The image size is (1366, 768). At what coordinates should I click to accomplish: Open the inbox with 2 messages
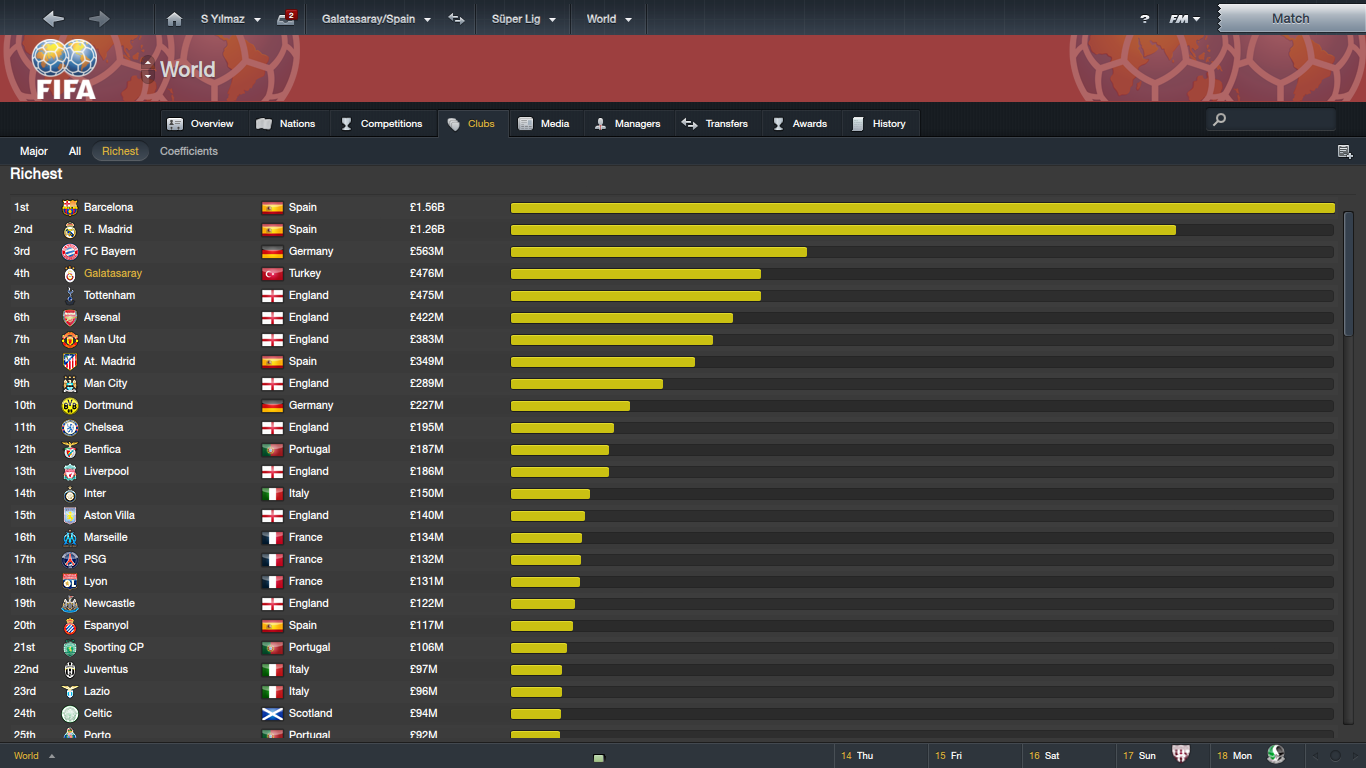(x=287, y=18)
